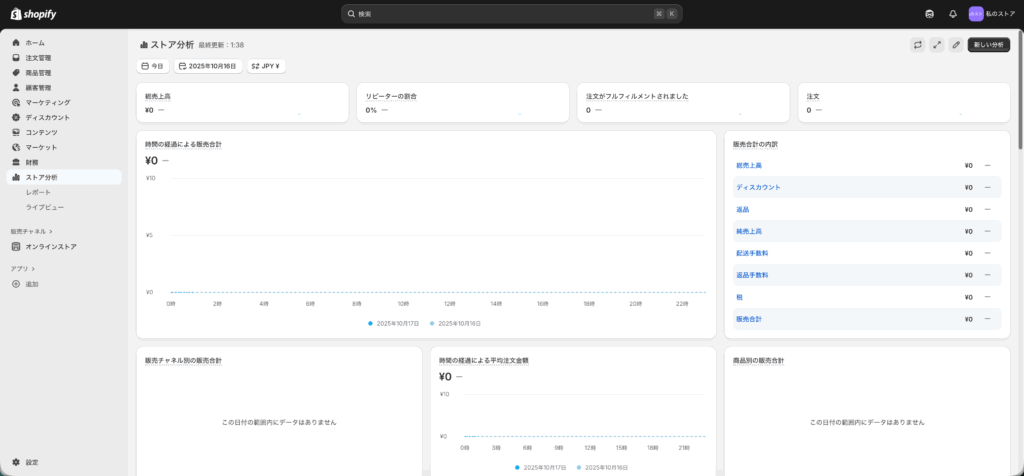Screen dimensions: 1024x476
Task: Open レポート in the sidebar
Action: 38,192
